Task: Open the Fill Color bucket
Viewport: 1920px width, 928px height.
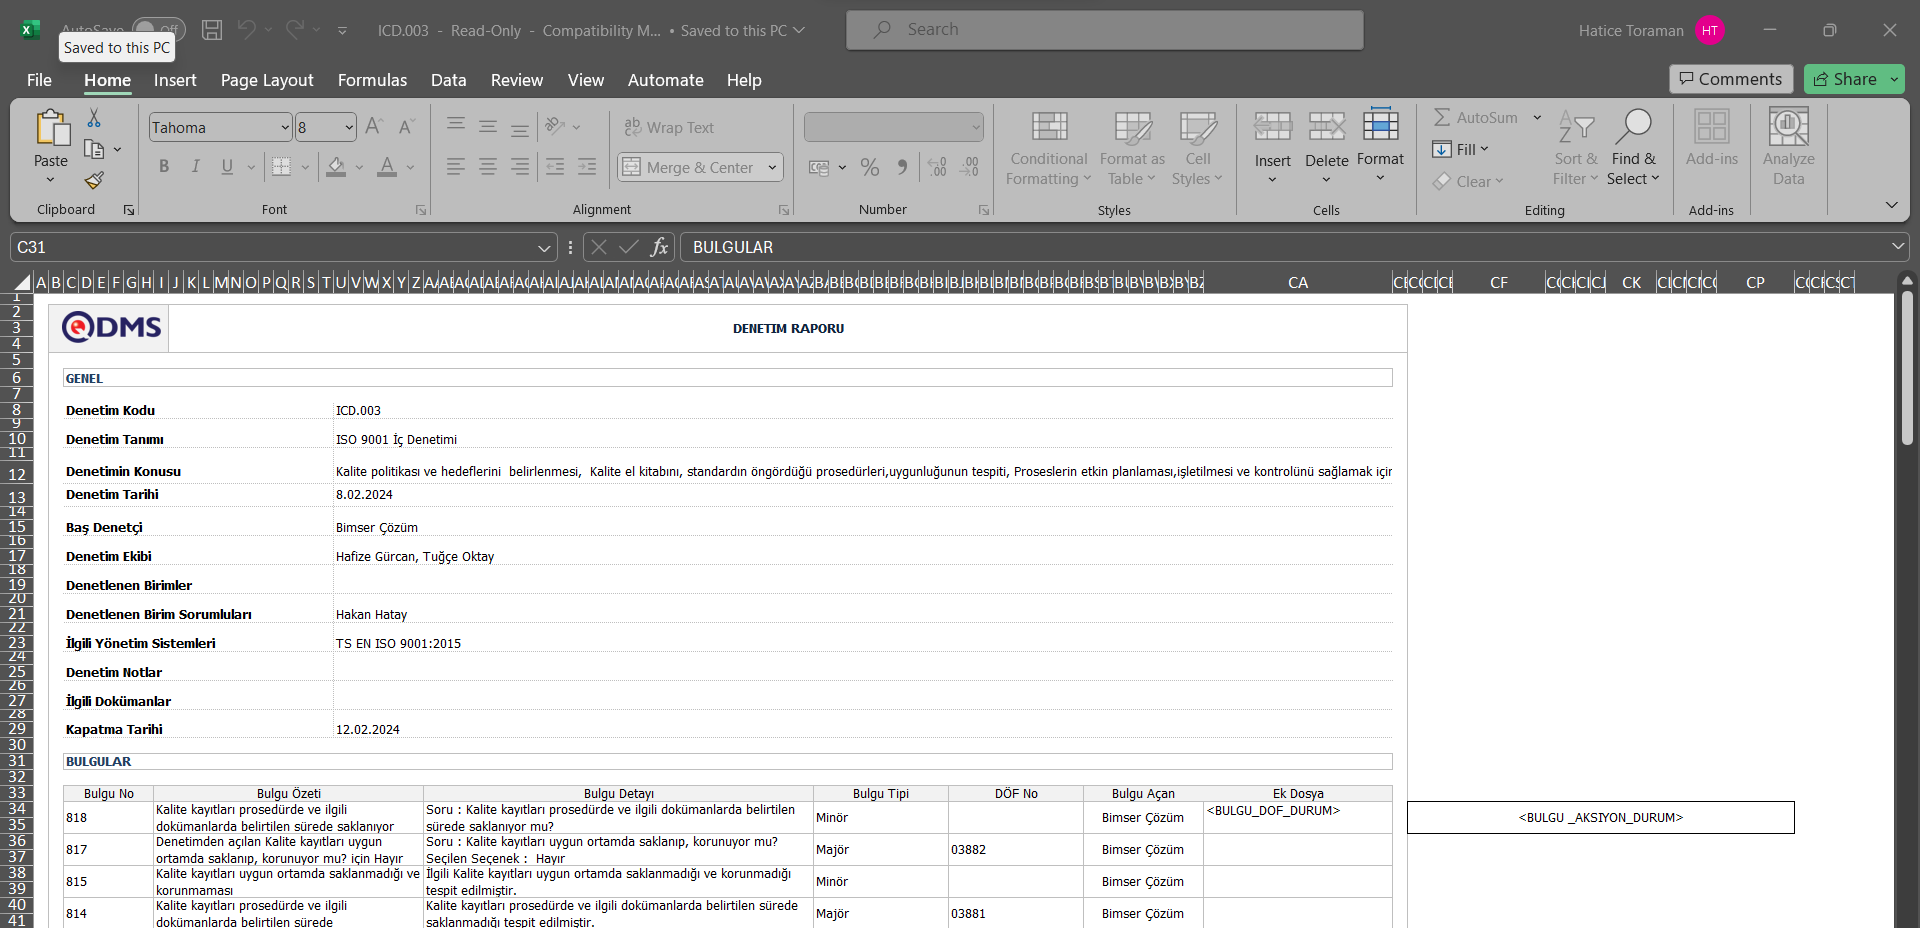Action: [x=336, y=167]
